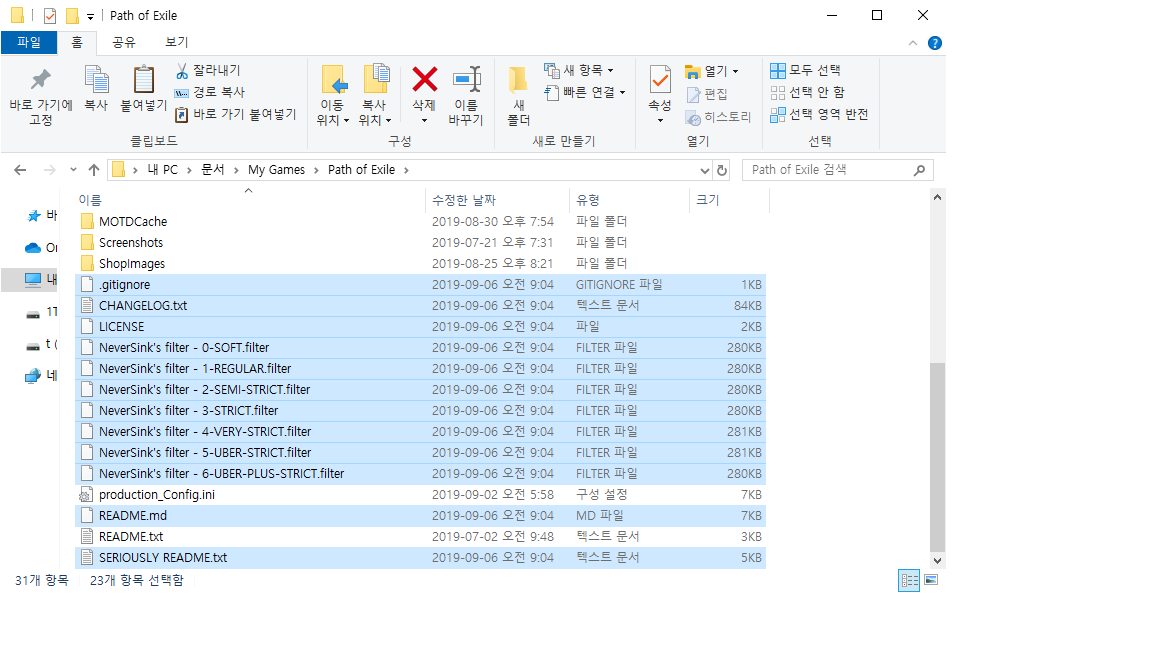
Task: Create a New folder (새 폴더)
Action: (x=519, y=96)
